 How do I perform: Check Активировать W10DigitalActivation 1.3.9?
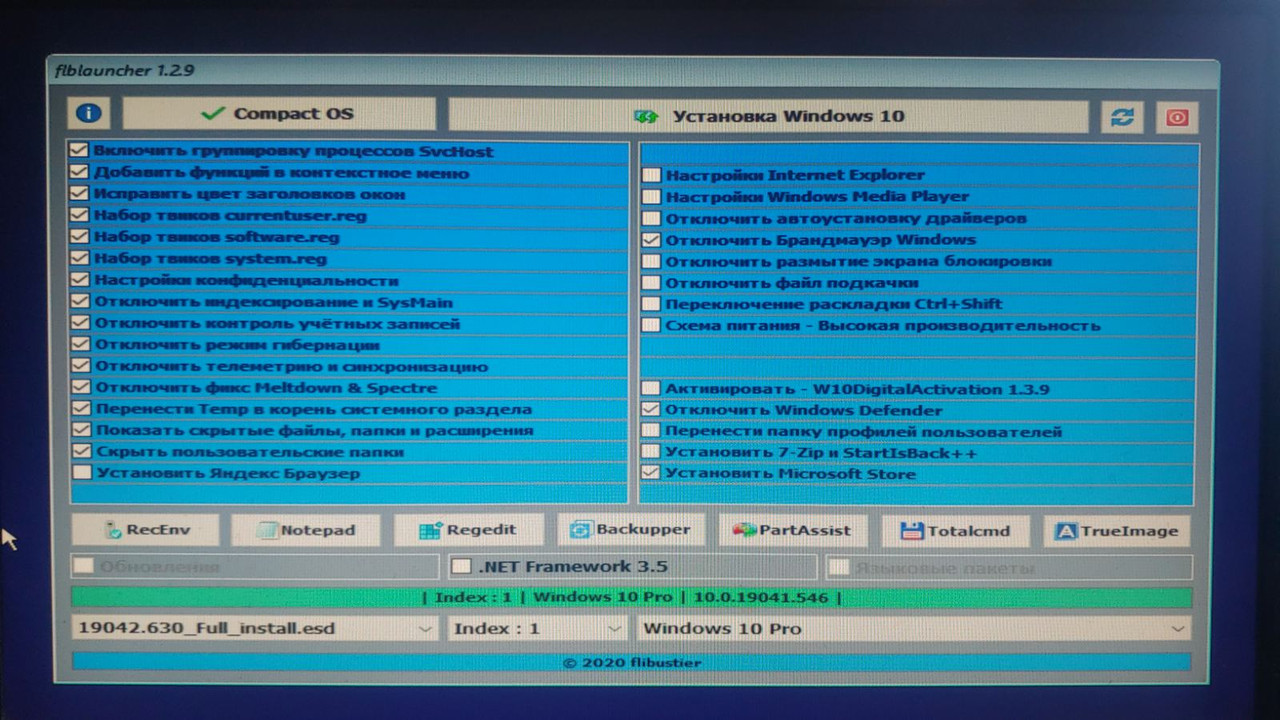[651, 389]
